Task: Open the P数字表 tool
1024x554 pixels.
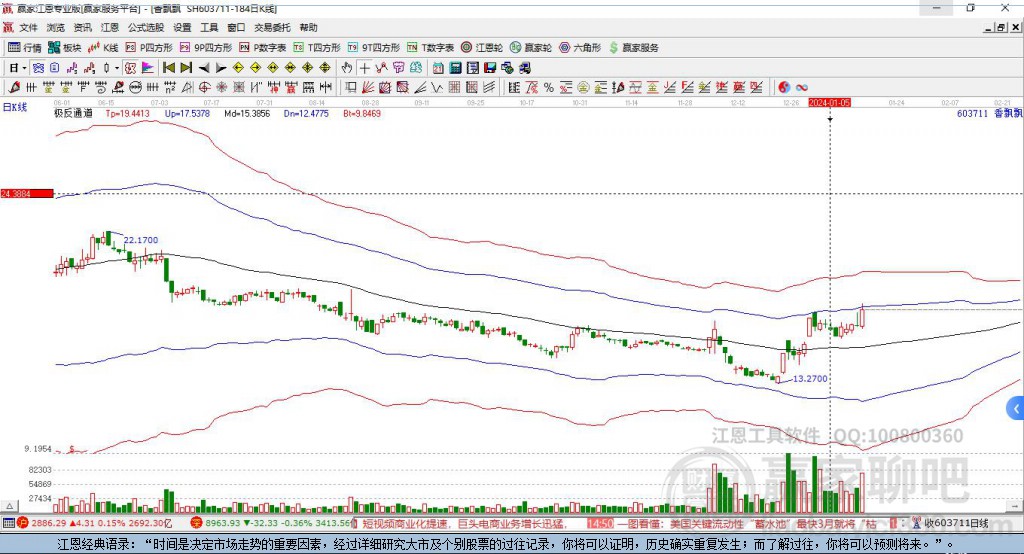Action: [263, 48]
